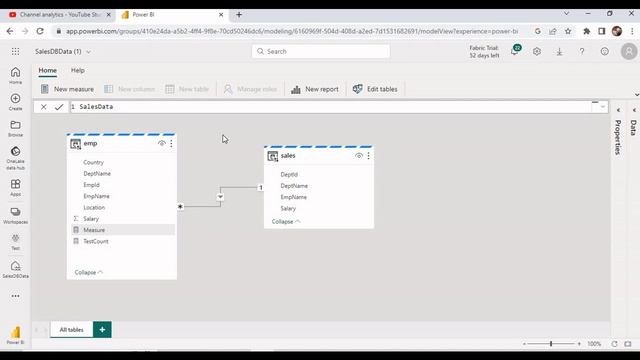640x360 pixels.
Task: Open browser extensions puzzle icon
Action: click(x=587, y=31)
